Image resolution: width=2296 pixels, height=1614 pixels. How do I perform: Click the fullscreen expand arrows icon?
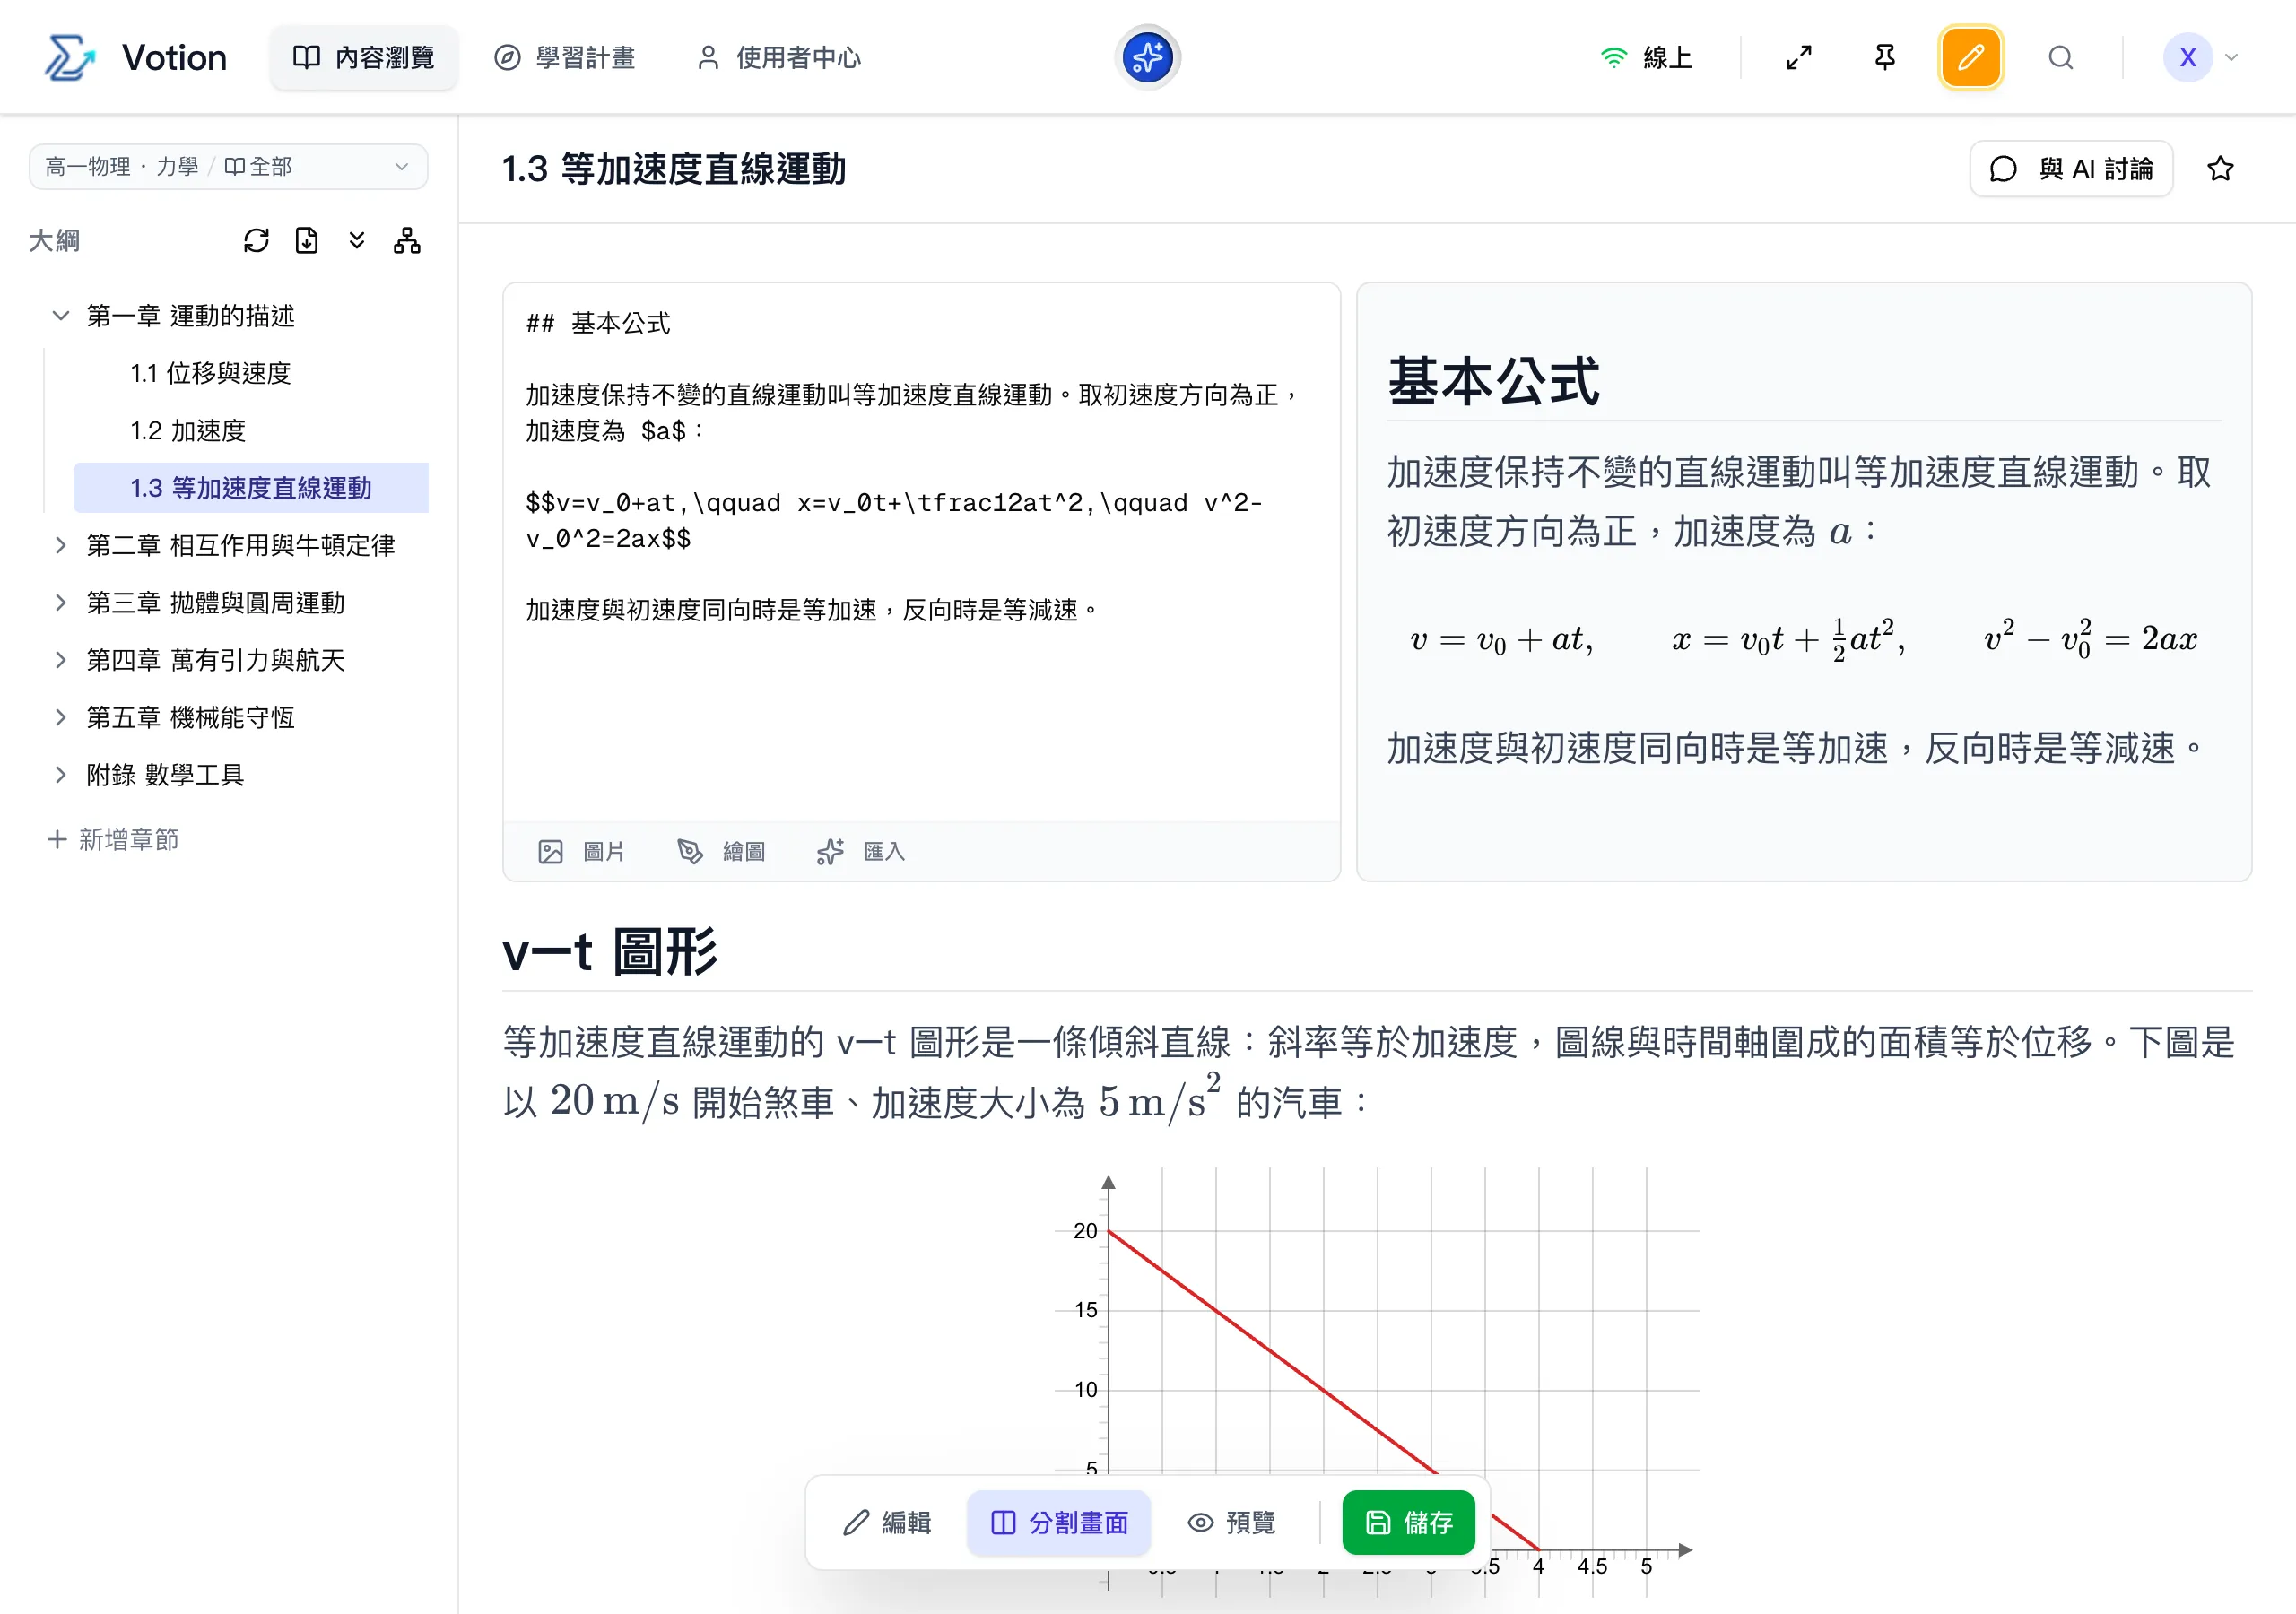click(1798, 57)
